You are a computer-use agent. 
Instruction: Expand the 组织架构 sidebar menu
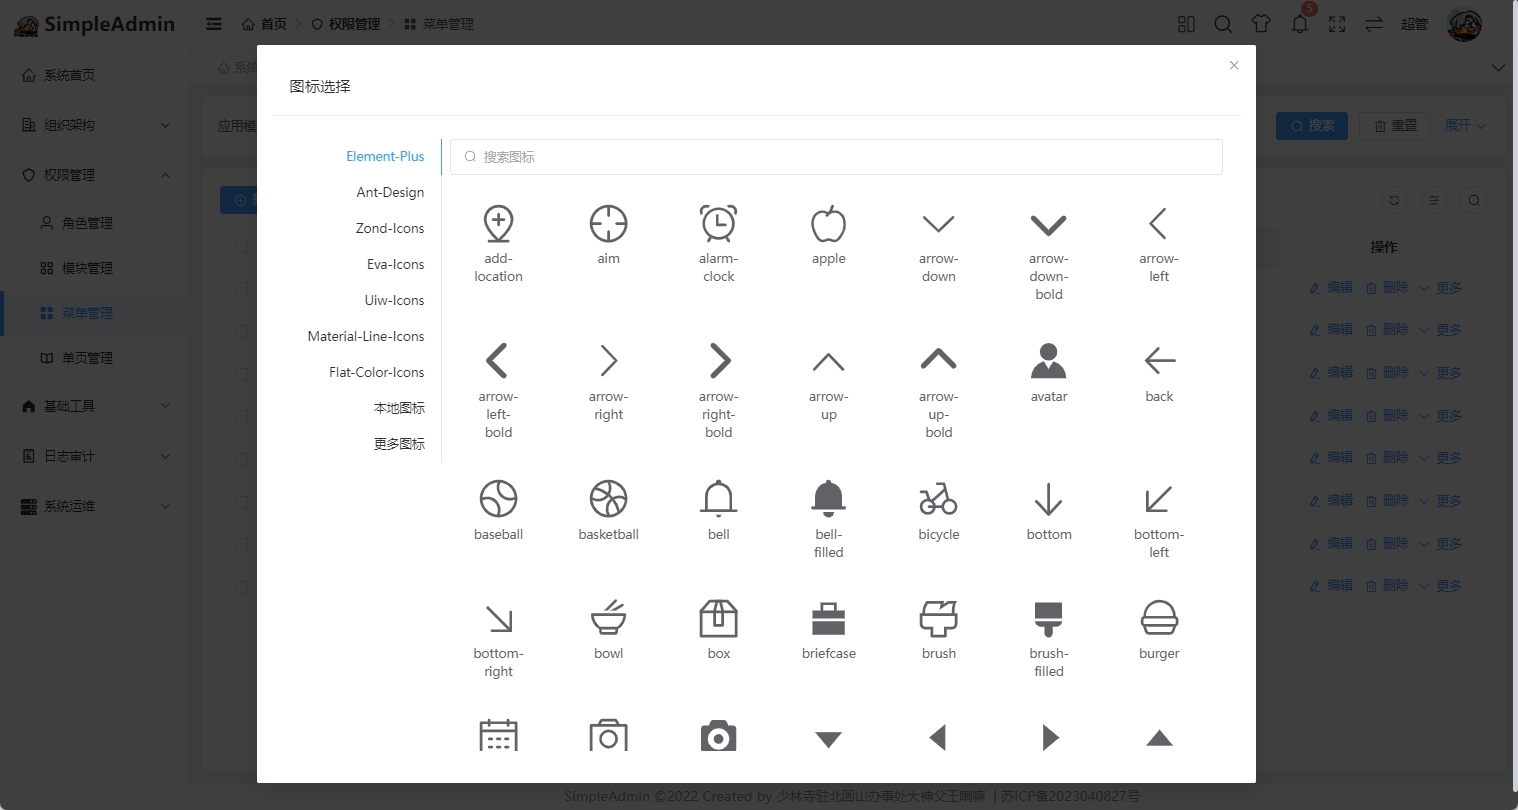(95, 125)
